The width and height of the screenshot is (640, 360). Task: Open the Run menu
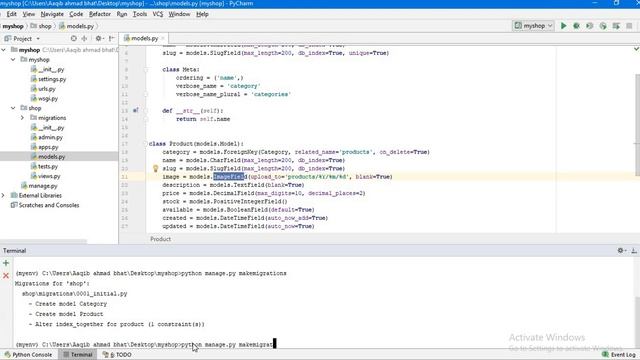122,14
